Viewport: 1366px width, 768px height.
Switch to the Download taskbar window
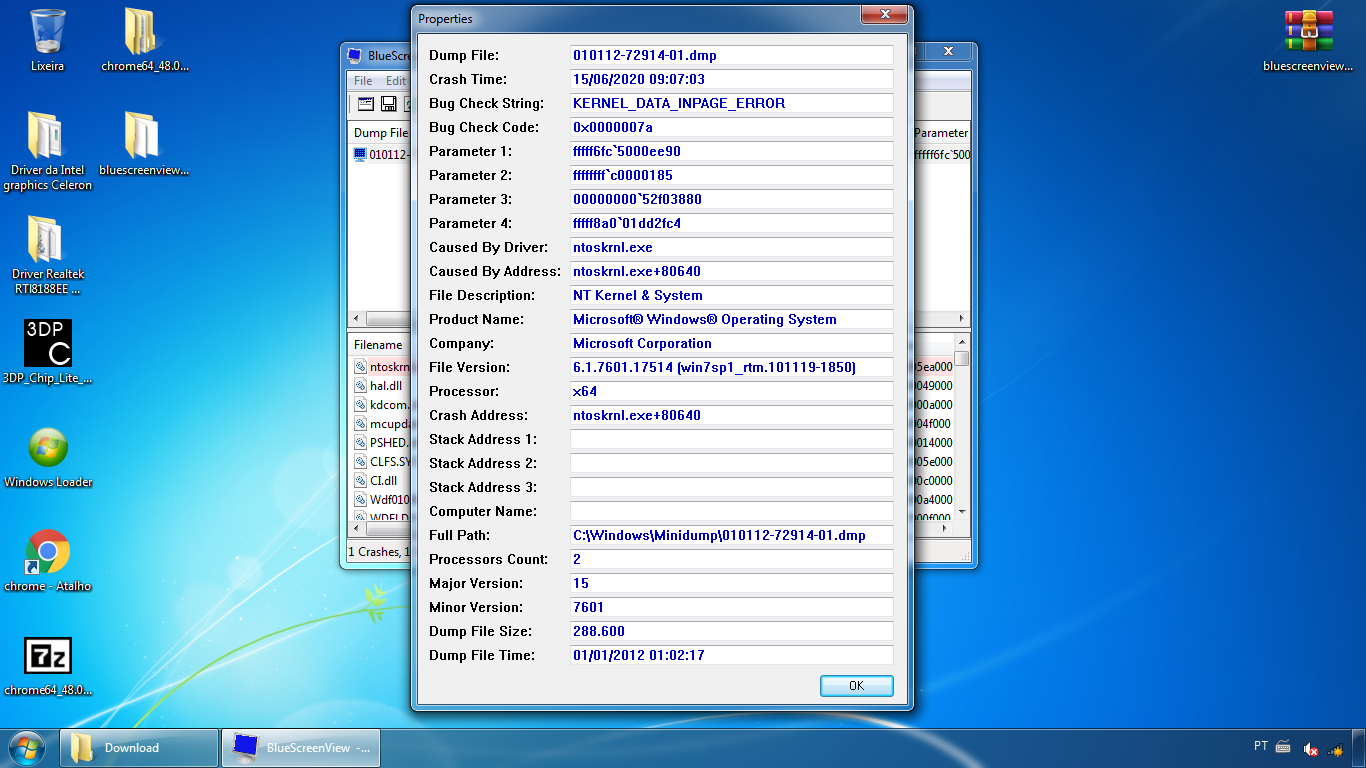(139, 748)
